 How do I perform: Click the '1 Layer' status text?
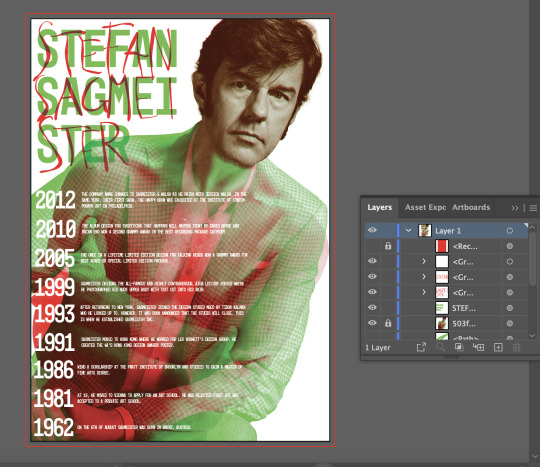[378, 348]
